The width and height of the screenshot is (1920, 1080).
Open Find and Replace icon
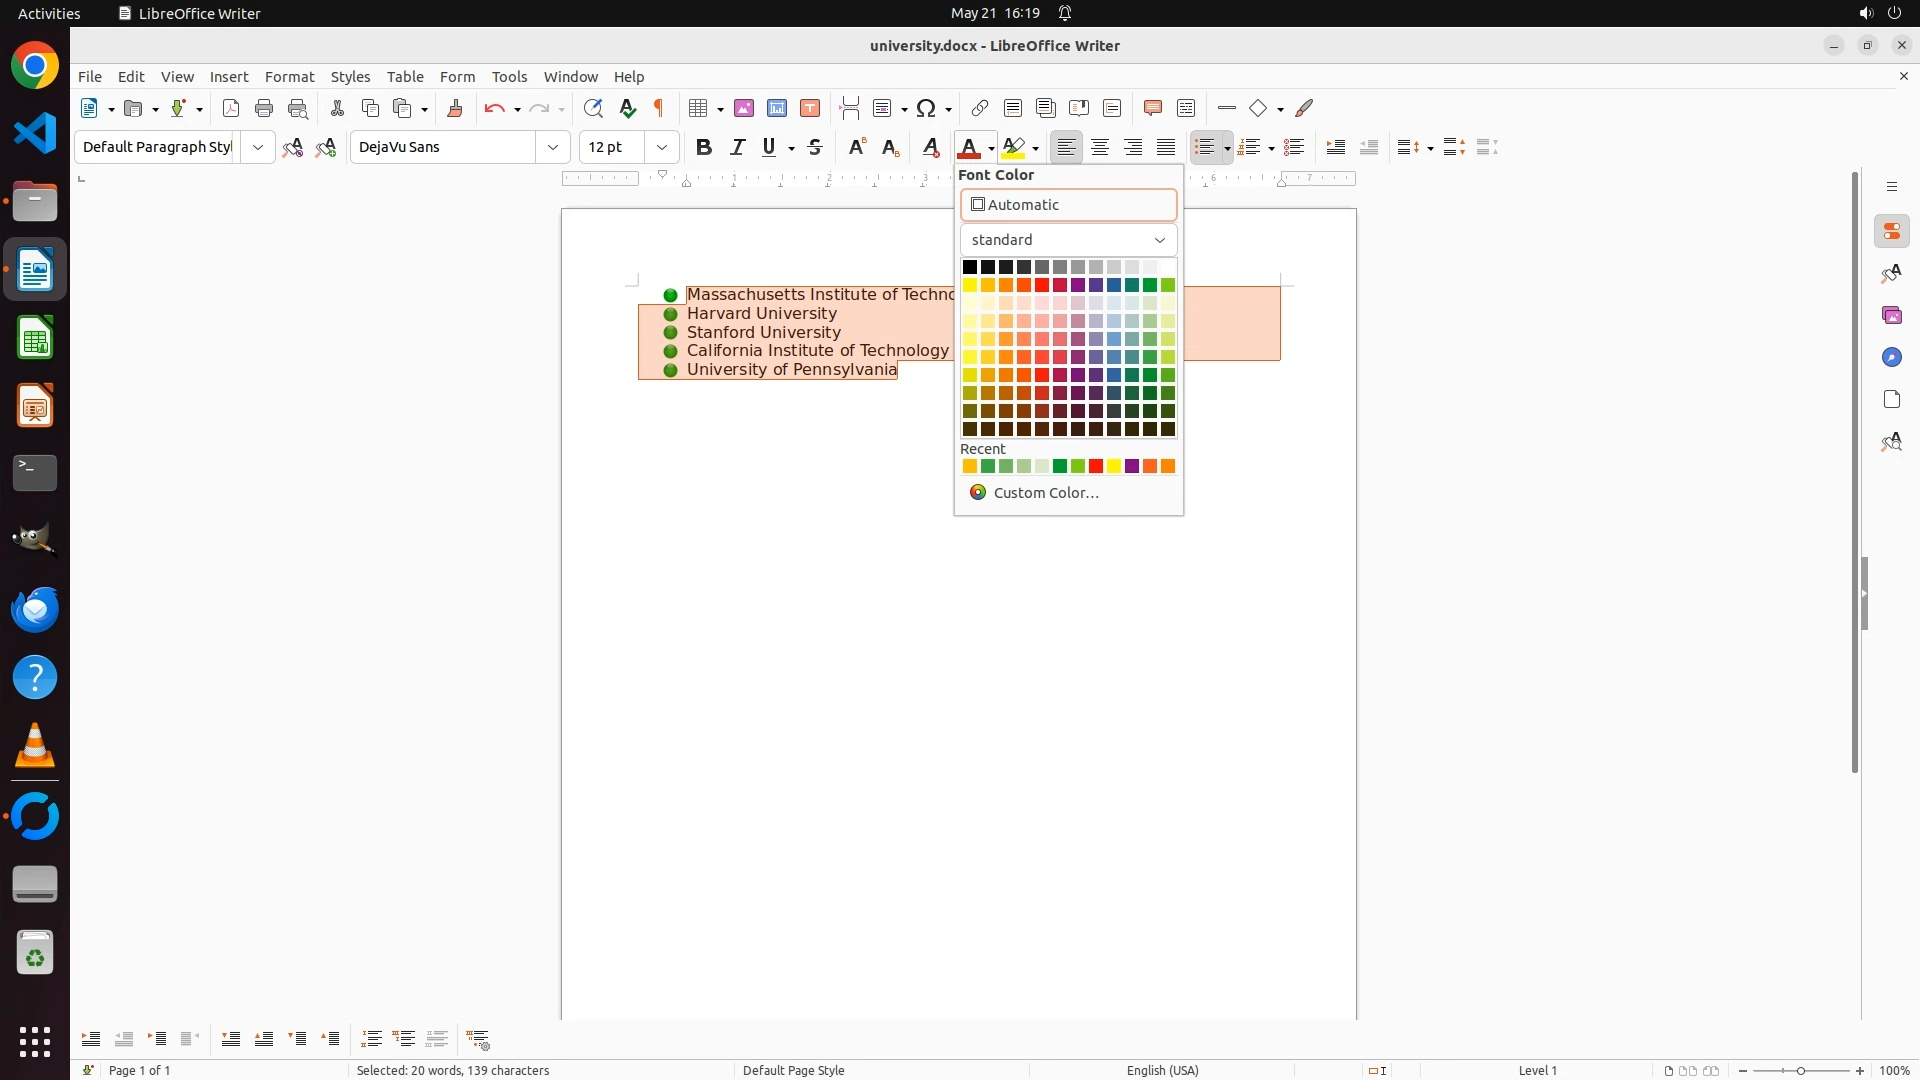tap(593, 109)
